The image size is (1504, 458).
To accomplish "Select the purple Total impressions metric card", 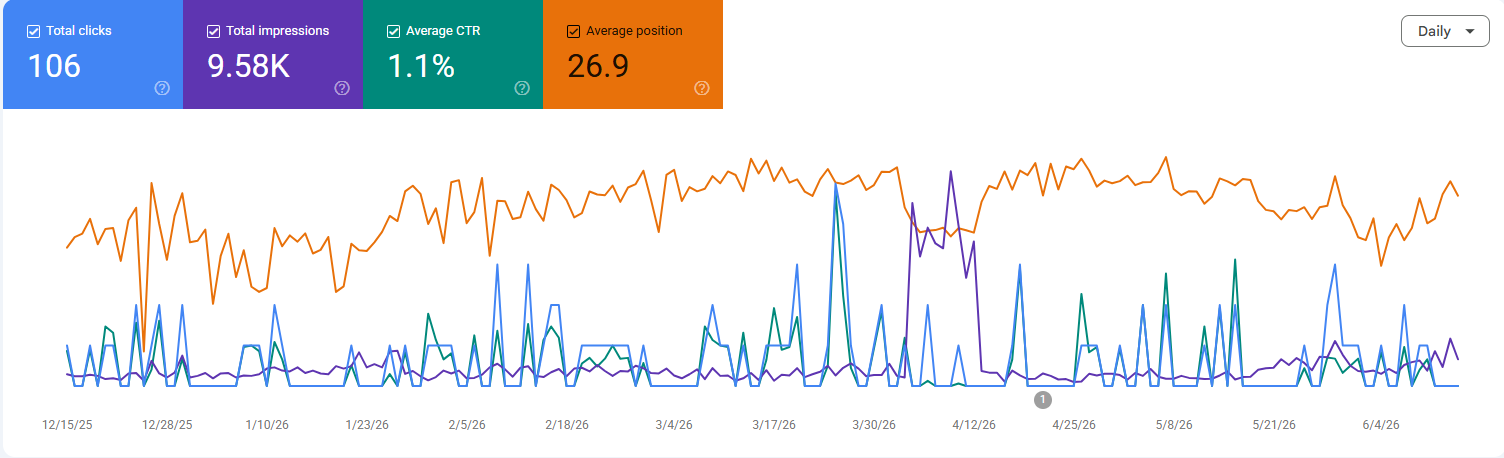I will [x=273, y=54].
